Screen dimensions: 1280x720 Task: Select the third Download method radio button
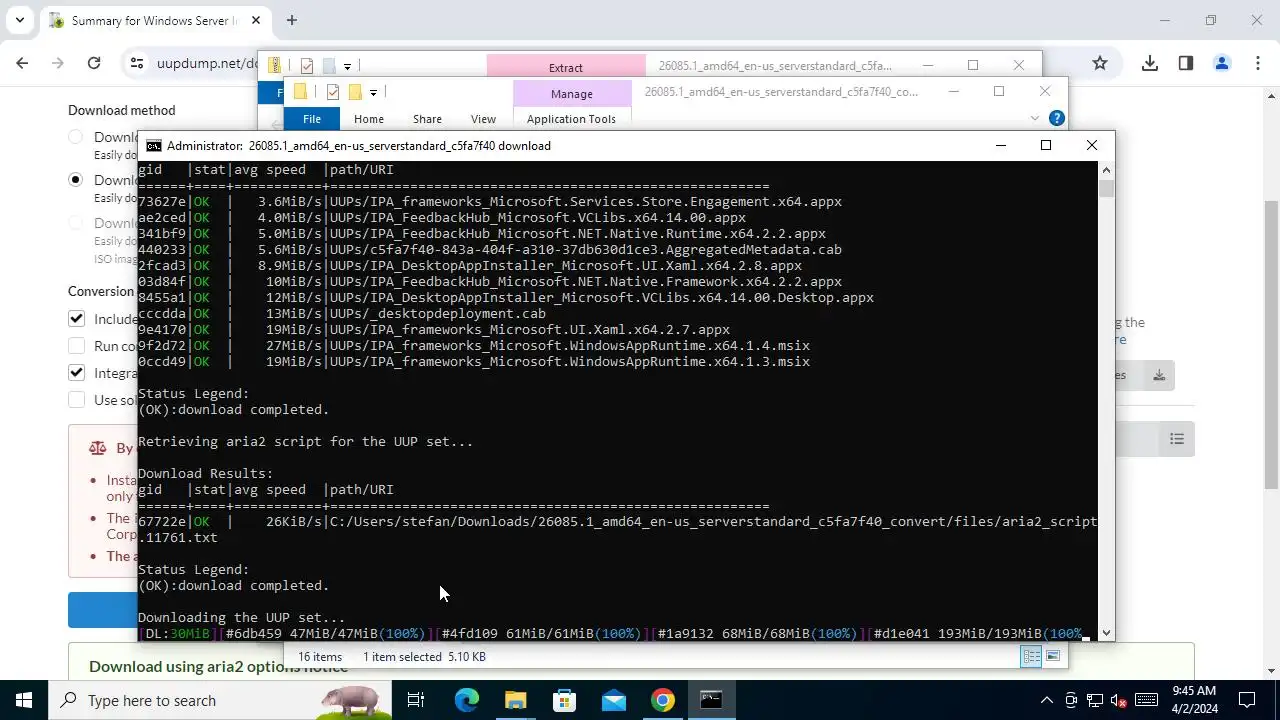pos(76,223)
